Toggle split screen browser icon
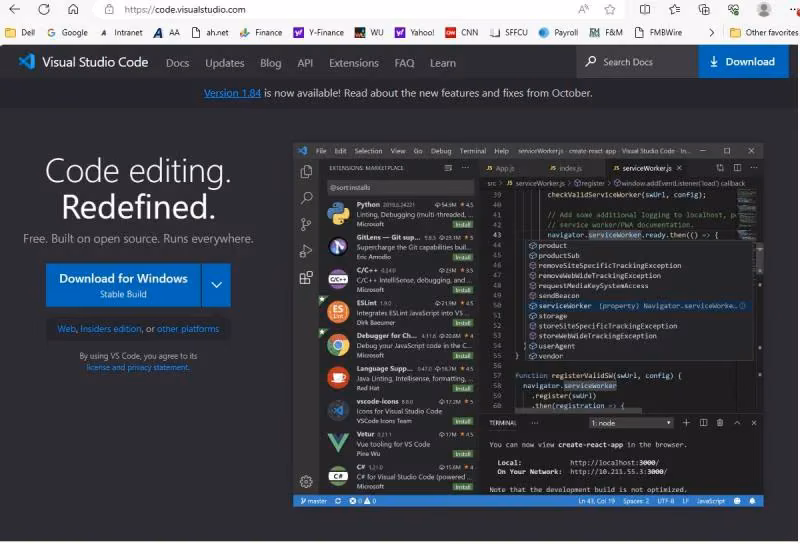Viewport: 800px width, 544px height. pyautogui.click(x=645, y=9)
